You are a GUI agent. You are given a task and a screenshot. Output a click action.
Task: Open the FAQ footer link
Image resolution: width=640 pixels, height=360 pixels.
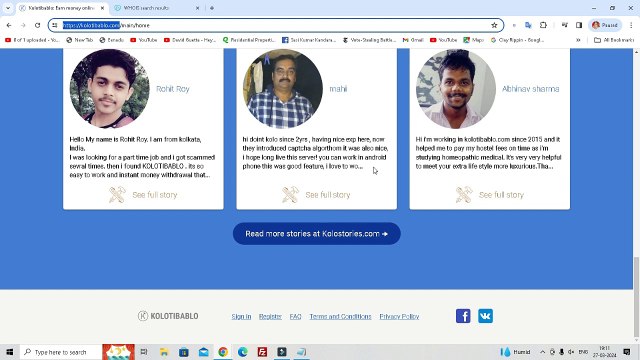(x=296, y=316)
